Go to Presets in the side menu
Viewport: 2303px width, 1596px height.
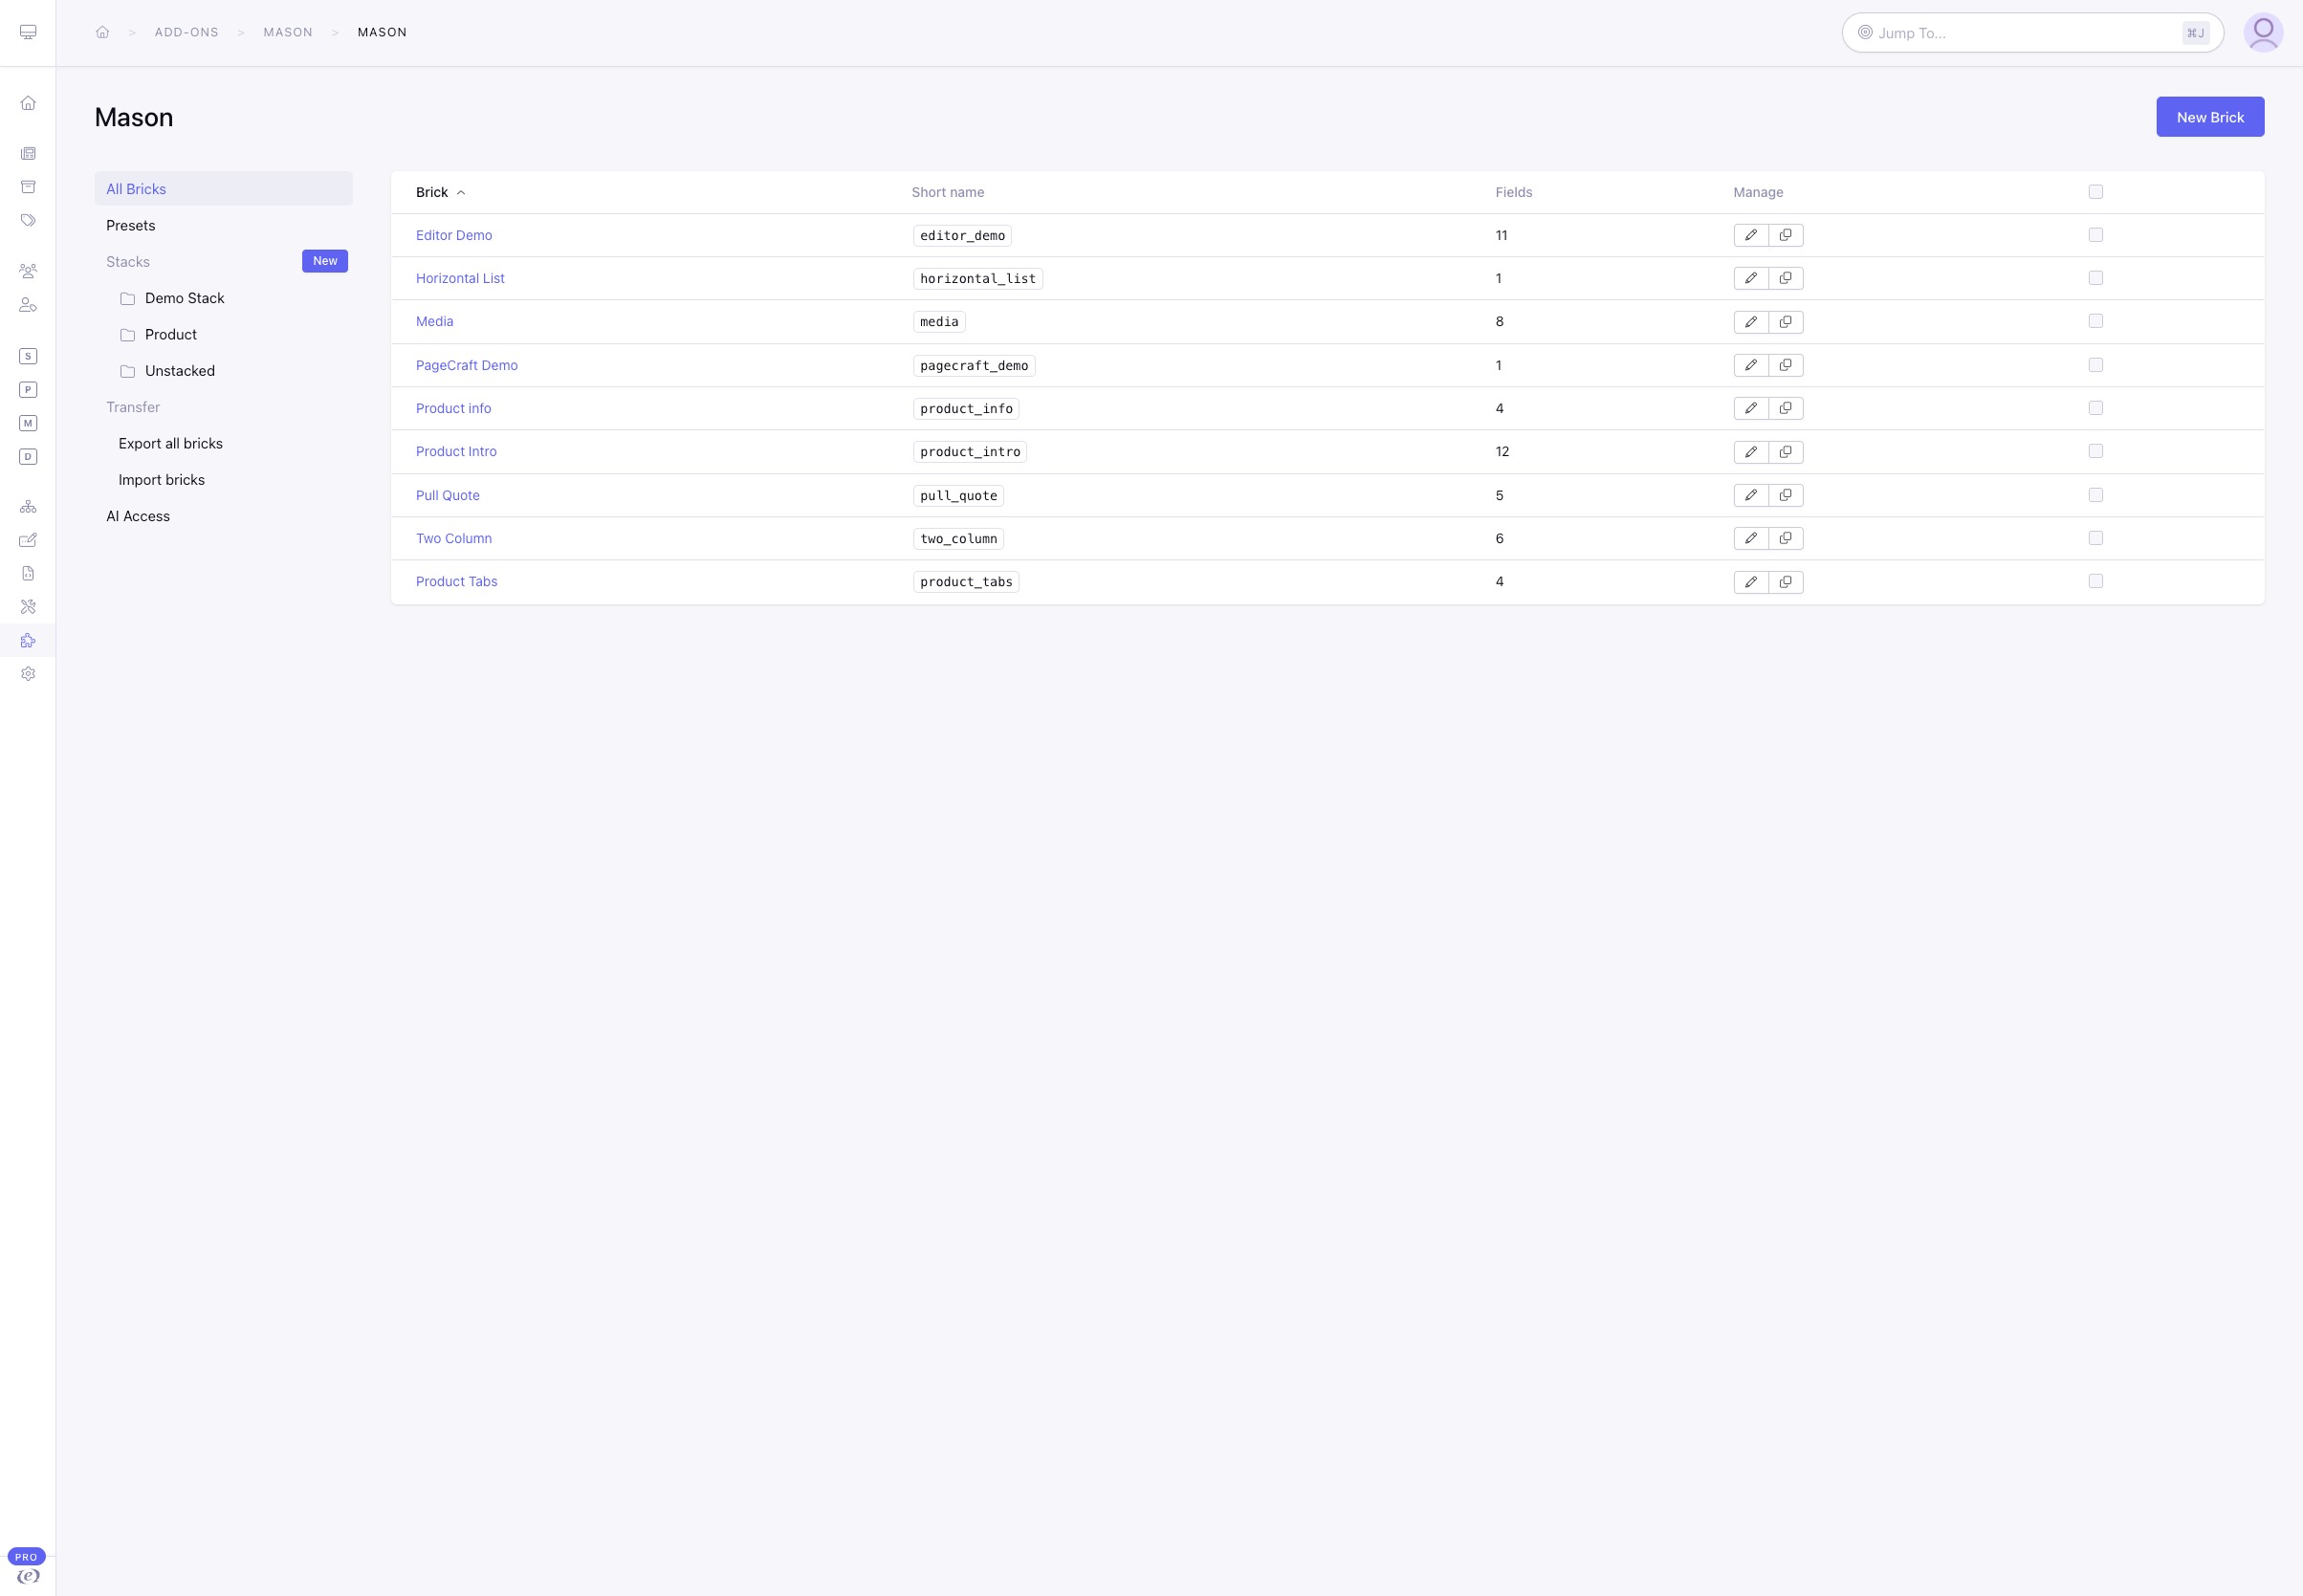131,226
